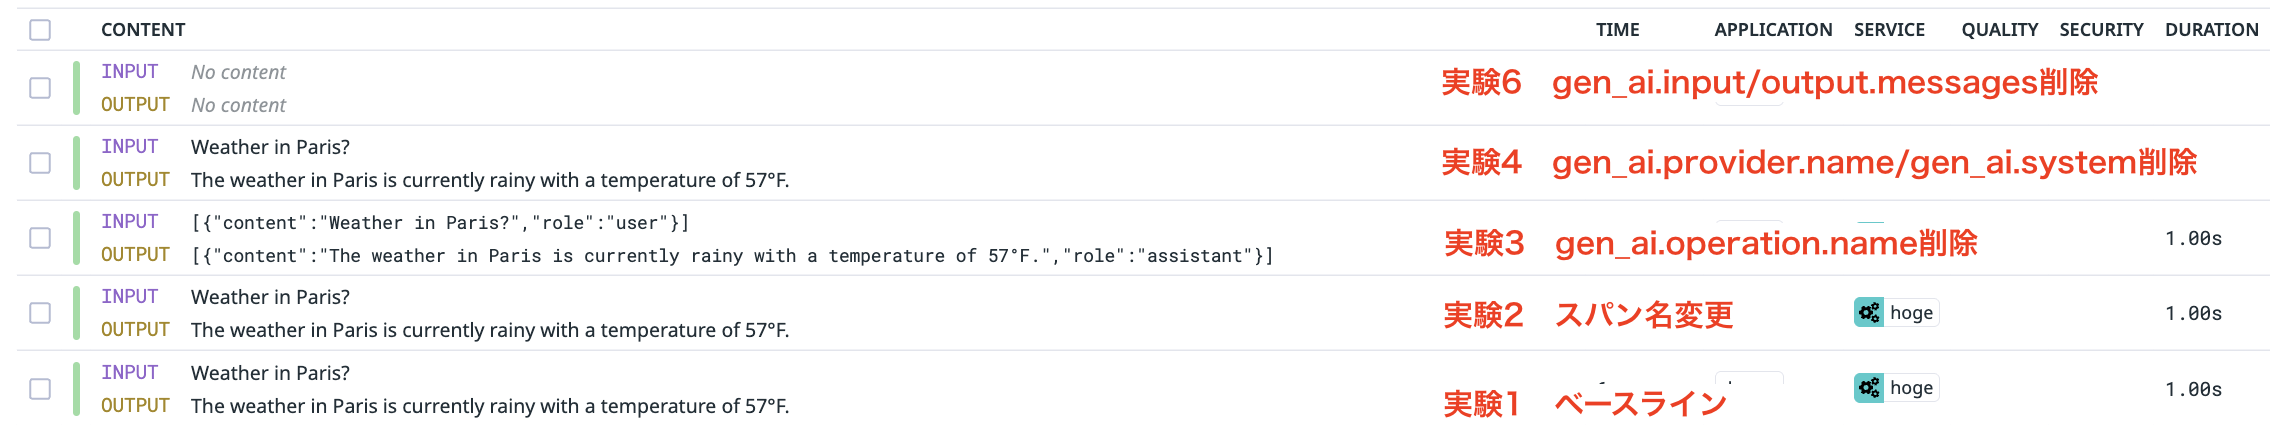Sort by the SERVICE column header

tap(1889, 30)
